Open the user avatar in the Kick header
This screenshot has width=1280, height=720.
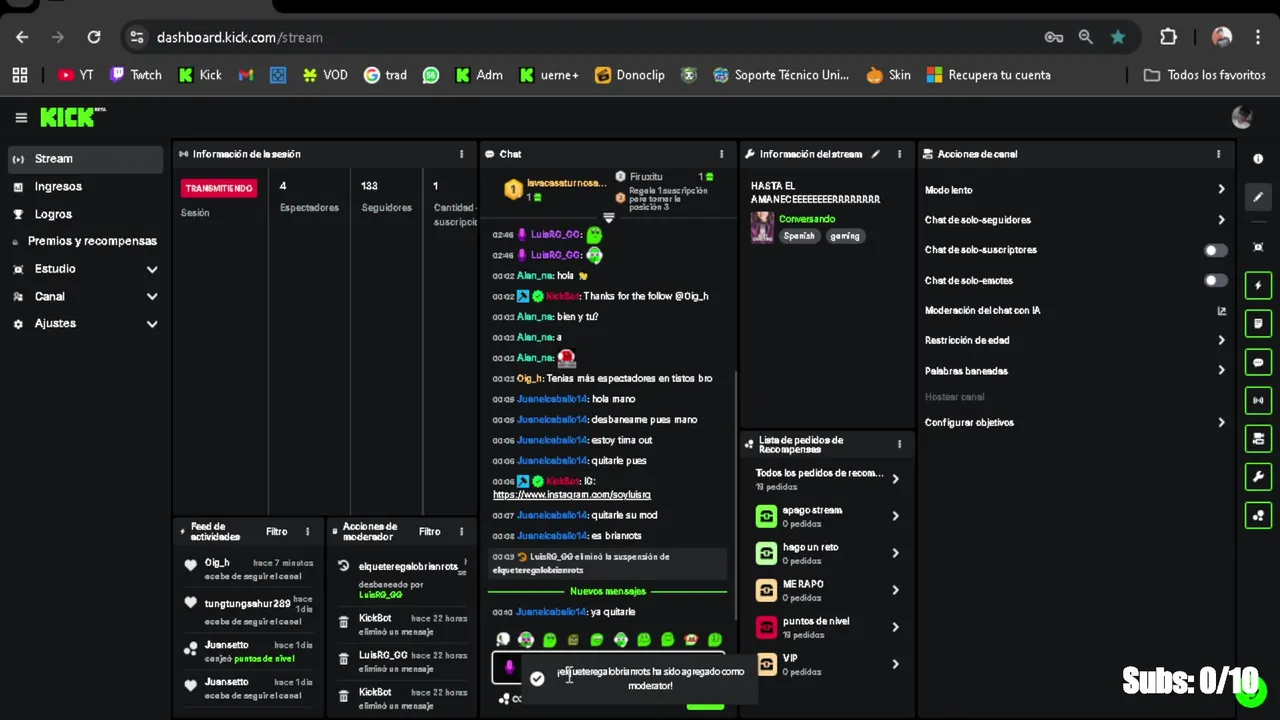click(1242, 117)
